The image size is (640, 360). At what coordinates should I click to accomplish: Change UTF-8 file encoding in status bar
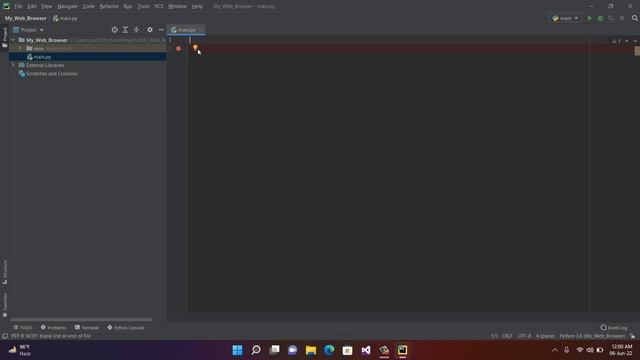tap(524, 336)
